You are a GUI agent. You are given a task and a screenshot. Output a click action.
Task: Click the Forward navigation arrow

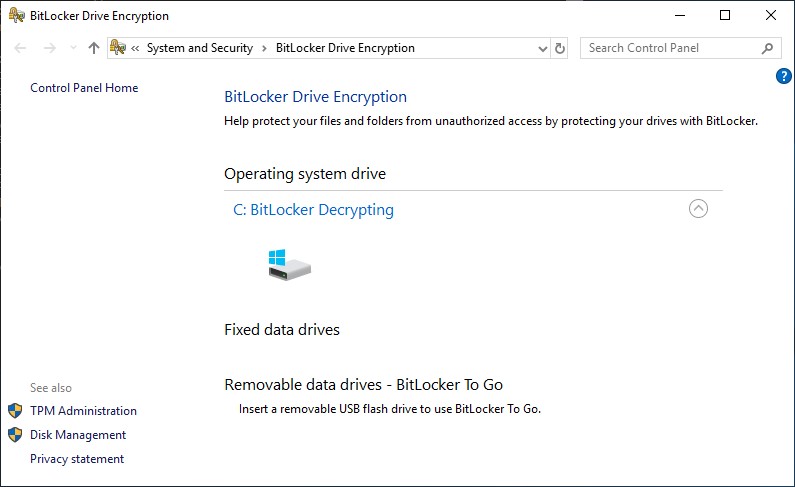(x=49, y=48)
